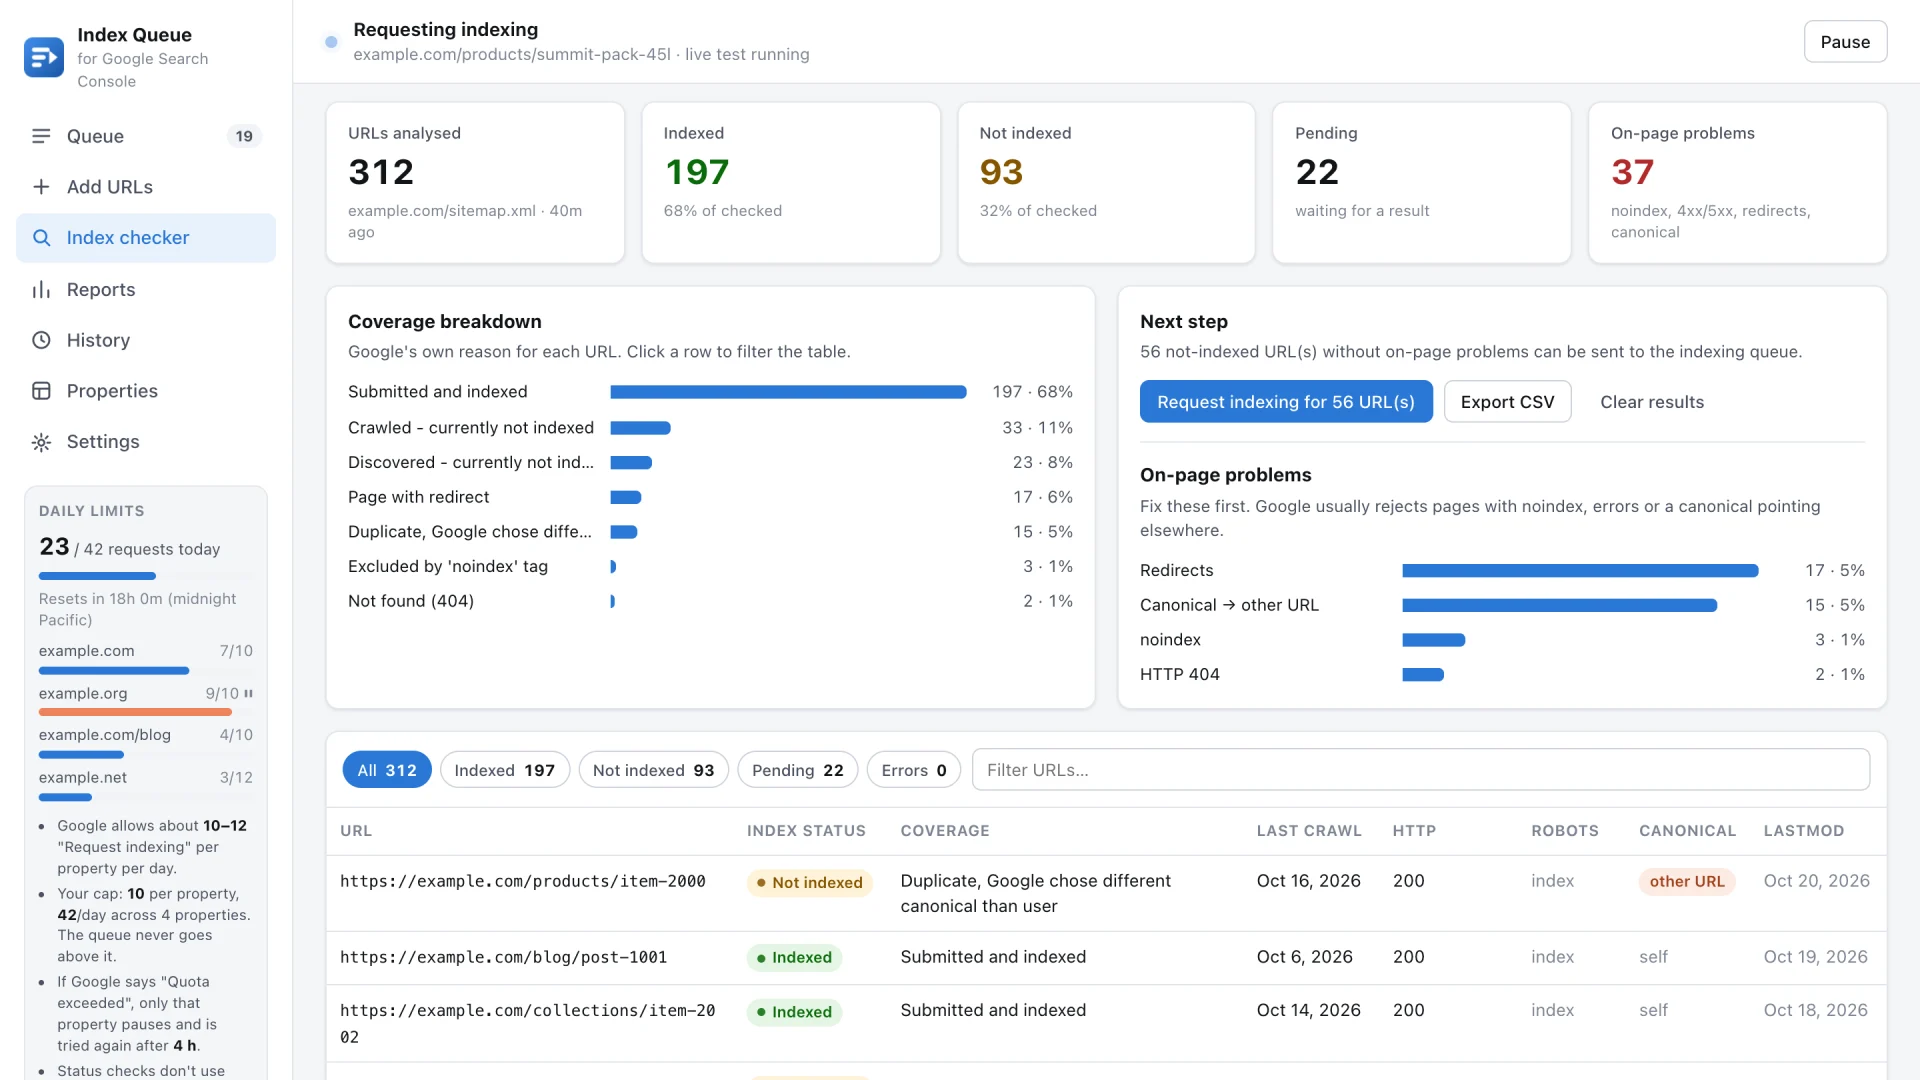
Task: Click the other URL canonical badge
Action: click(x=1687, y=881)
